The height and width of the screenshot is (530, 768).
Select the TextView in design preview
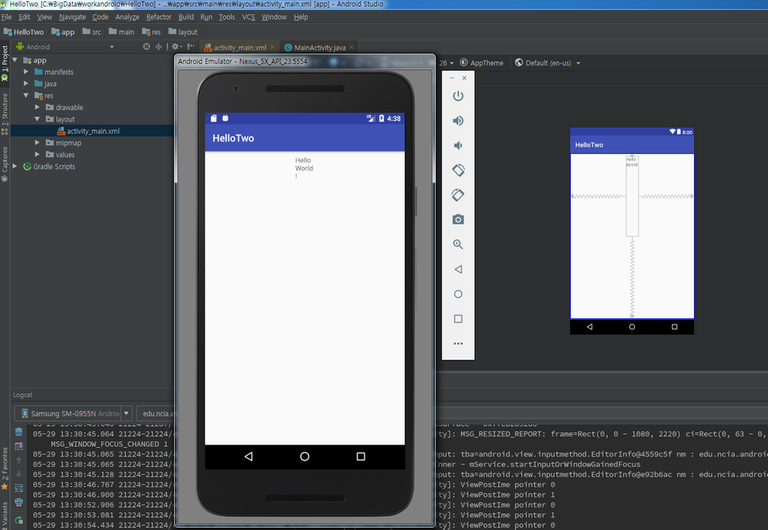pos(632,196)
